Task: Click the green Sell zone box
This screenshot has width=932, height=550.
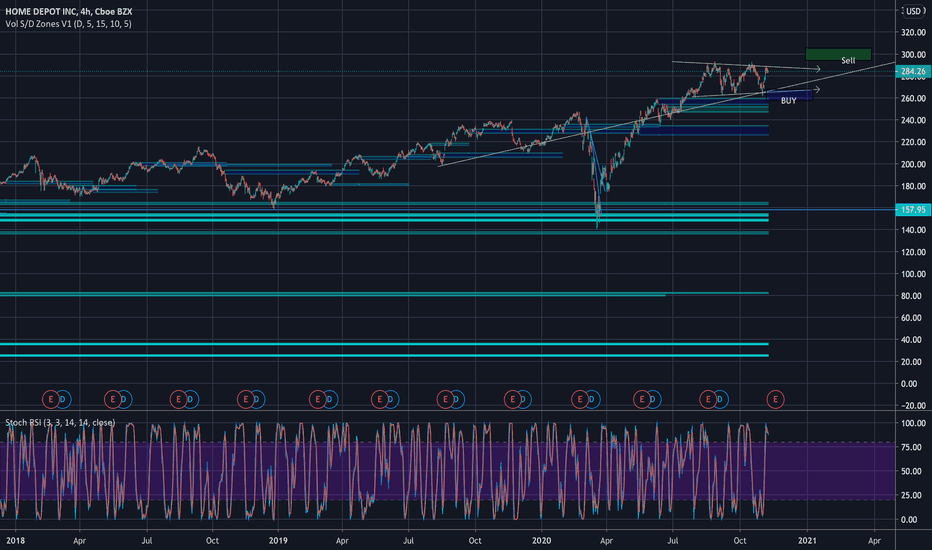Action: pyautogui.click(x=838, y=55)
